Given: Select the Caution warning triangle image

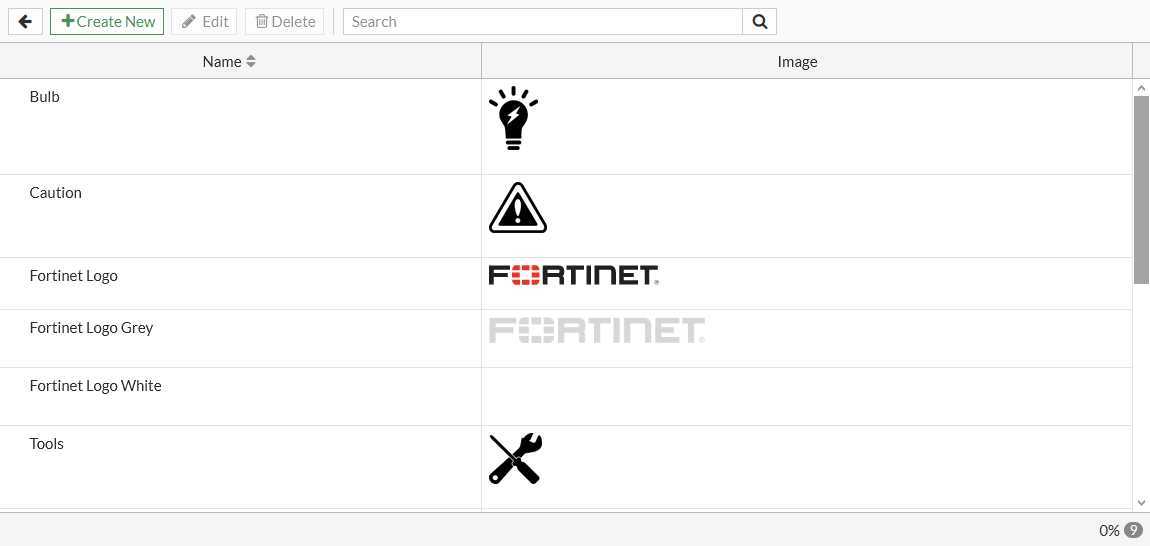Looking at the screenshot, I should [x=518, y=208].
